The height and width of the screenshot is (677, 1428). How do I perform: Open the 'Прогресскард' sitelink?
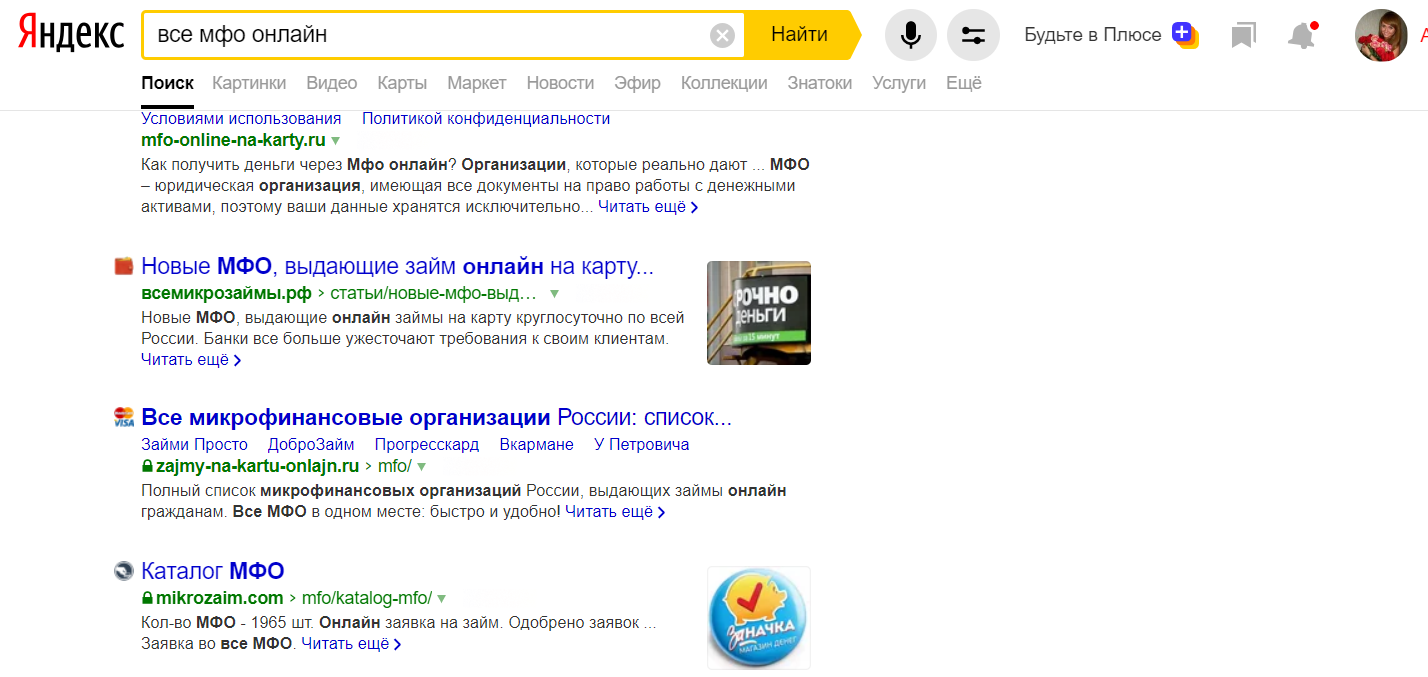[x=427, y=444]
